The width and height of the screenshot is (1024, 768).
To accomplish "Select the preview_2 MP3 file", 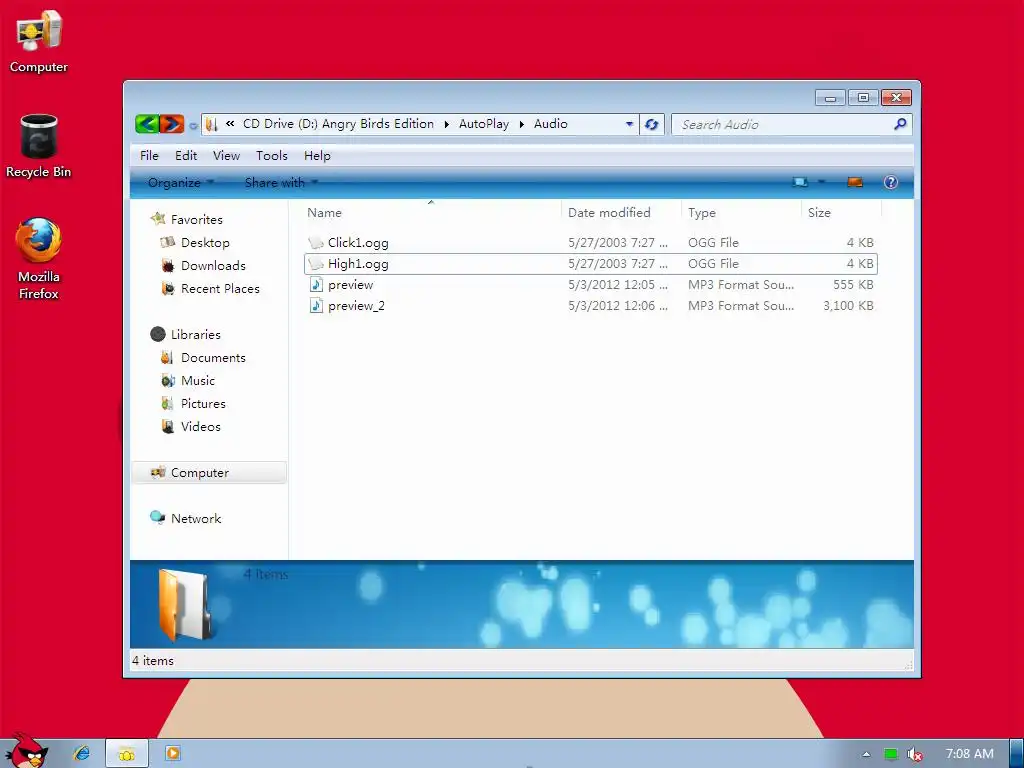I will 590,306.
